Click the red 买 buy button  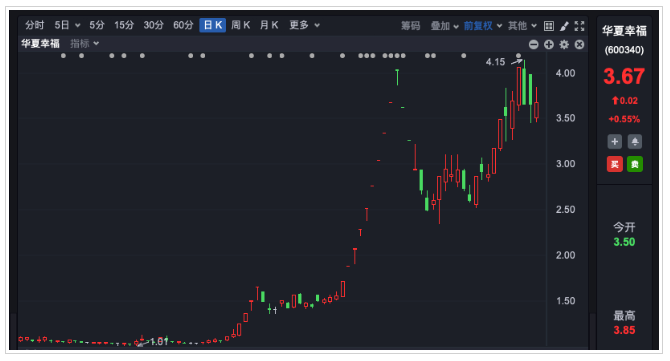pyautogui.click(x=614, y=164)
